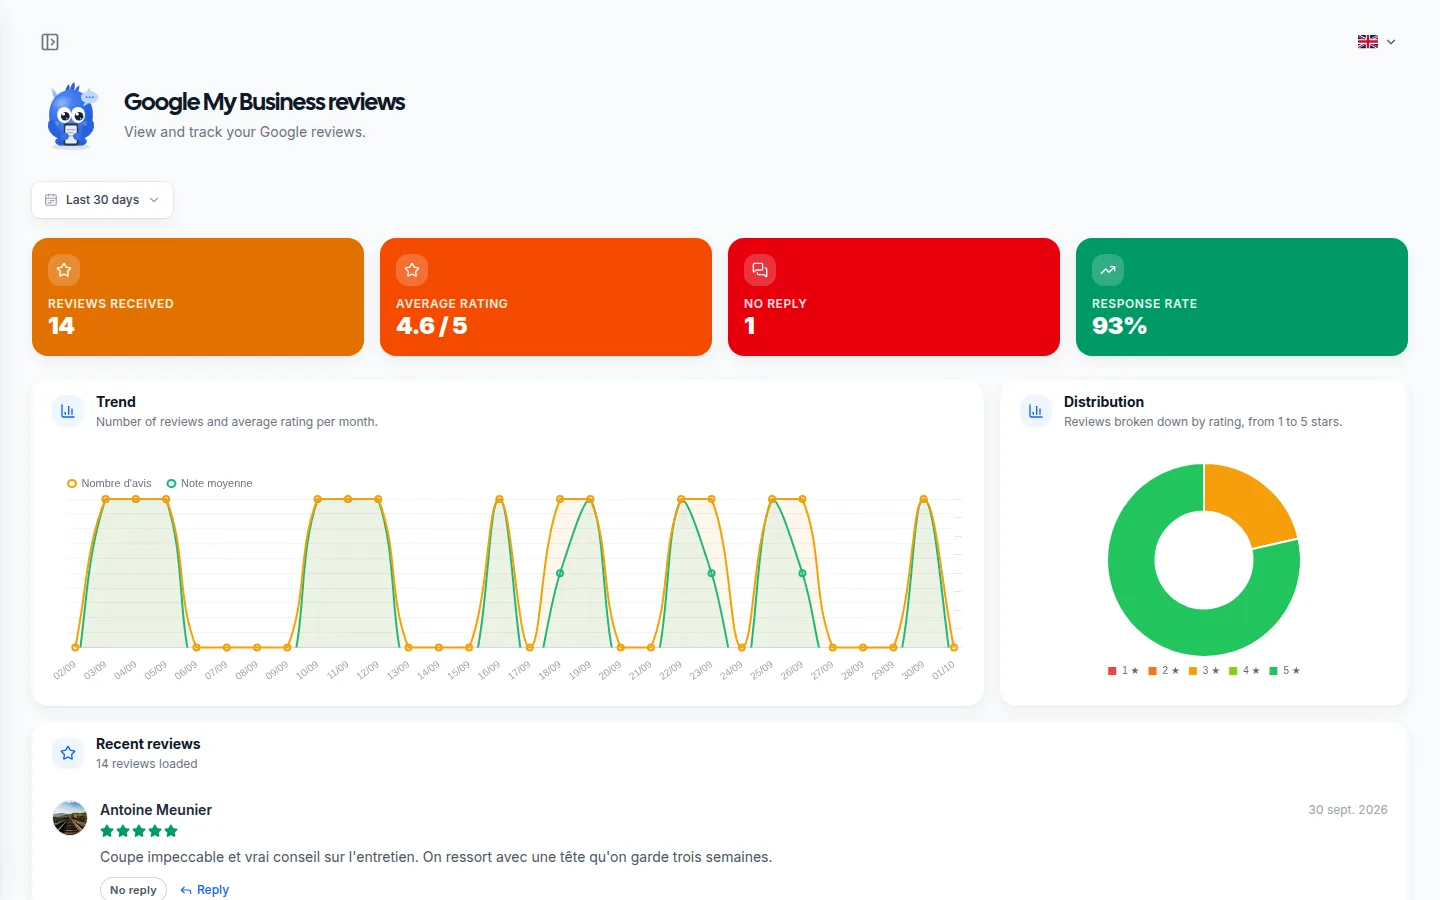The height and width of the screenshot is (900, 1440).
Task: Click the reply arrow icon
Action: coord(186,890)
